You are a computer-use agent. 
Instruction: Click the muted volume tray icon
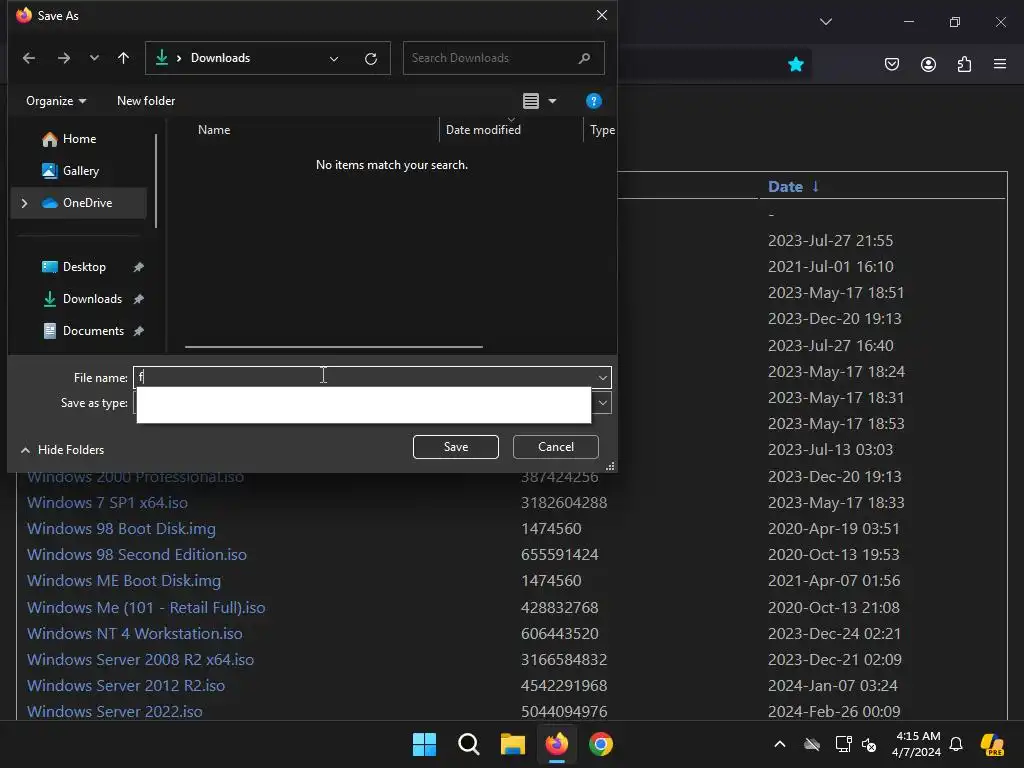coord(869,744)
